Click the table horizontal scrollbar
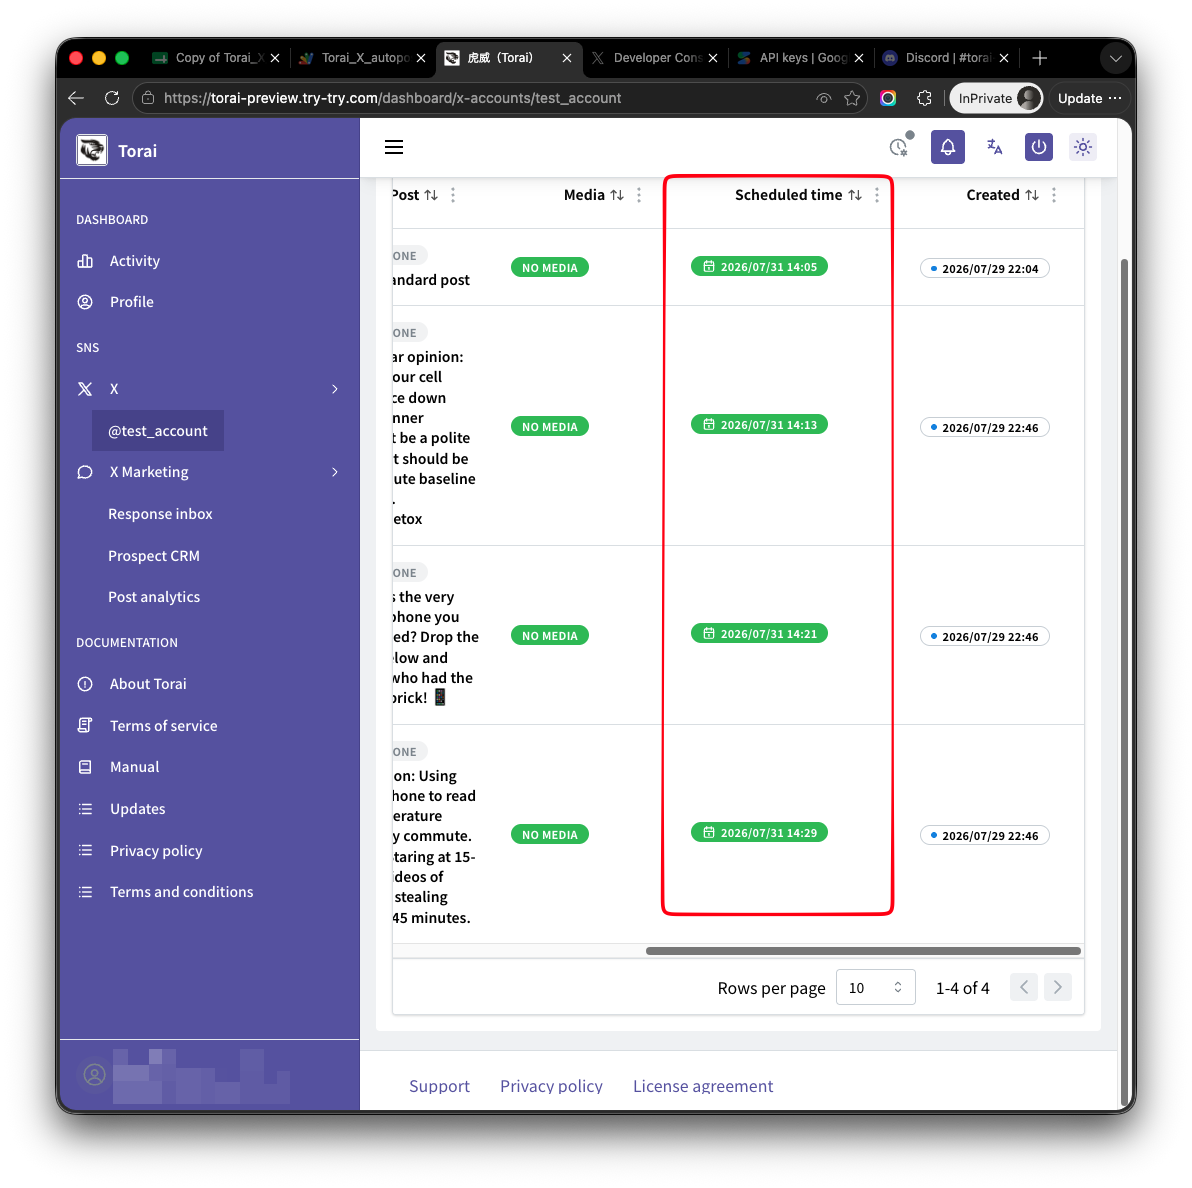 coord(863,951)
